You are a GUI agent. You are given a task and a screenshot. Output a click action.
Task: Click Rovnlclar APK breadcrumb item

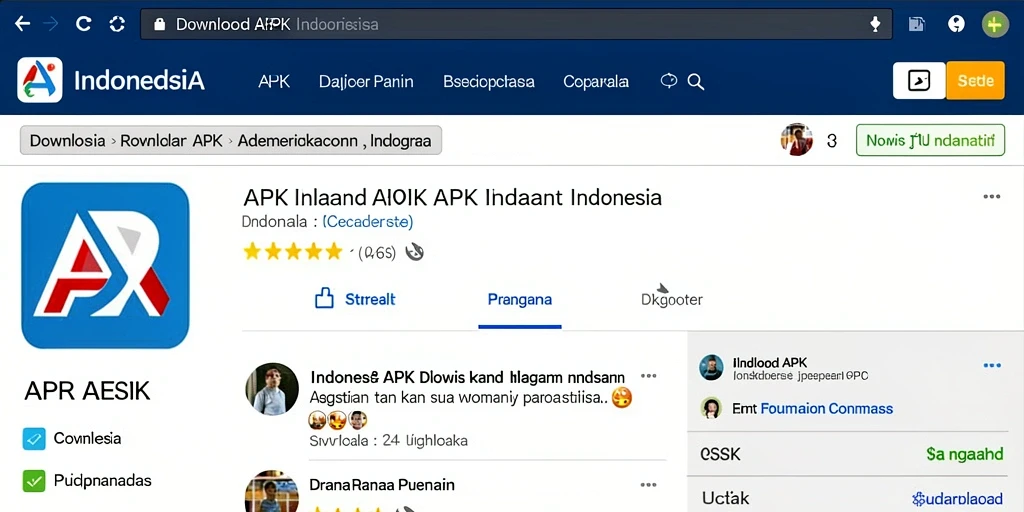point(171,140)
